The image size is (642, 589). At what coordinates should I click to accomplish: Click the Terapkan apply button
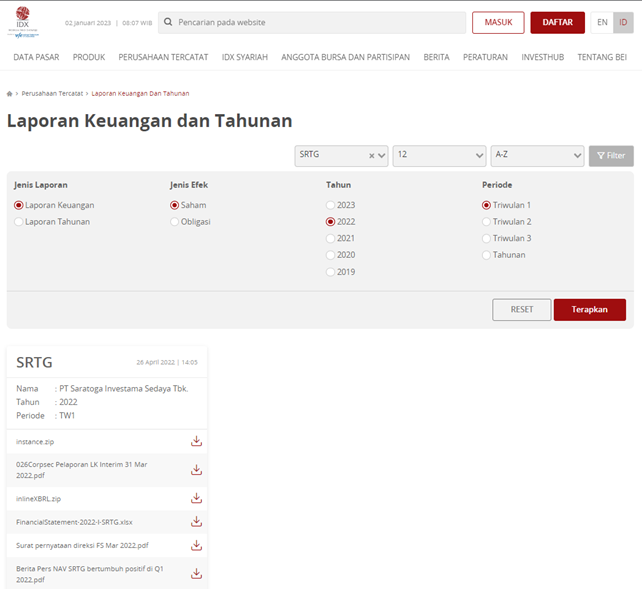tap(590, 309)
